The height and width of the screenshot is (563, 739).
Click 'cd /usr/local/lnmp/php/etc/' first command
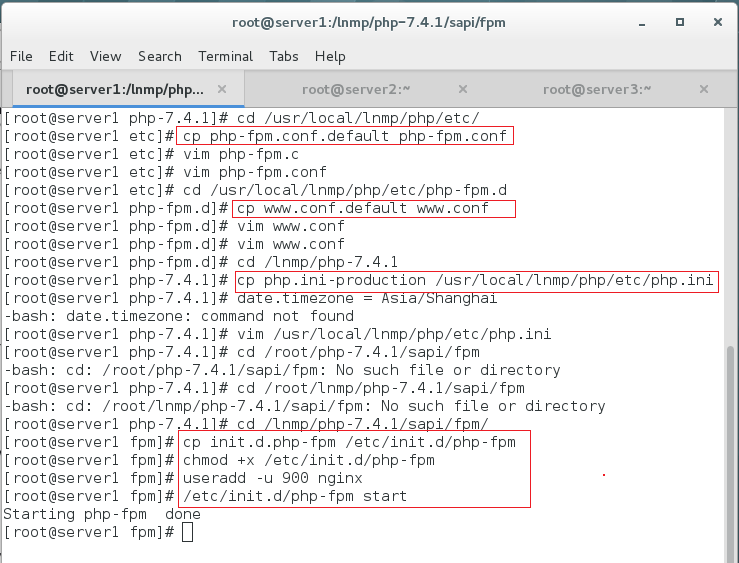[358, 118]
